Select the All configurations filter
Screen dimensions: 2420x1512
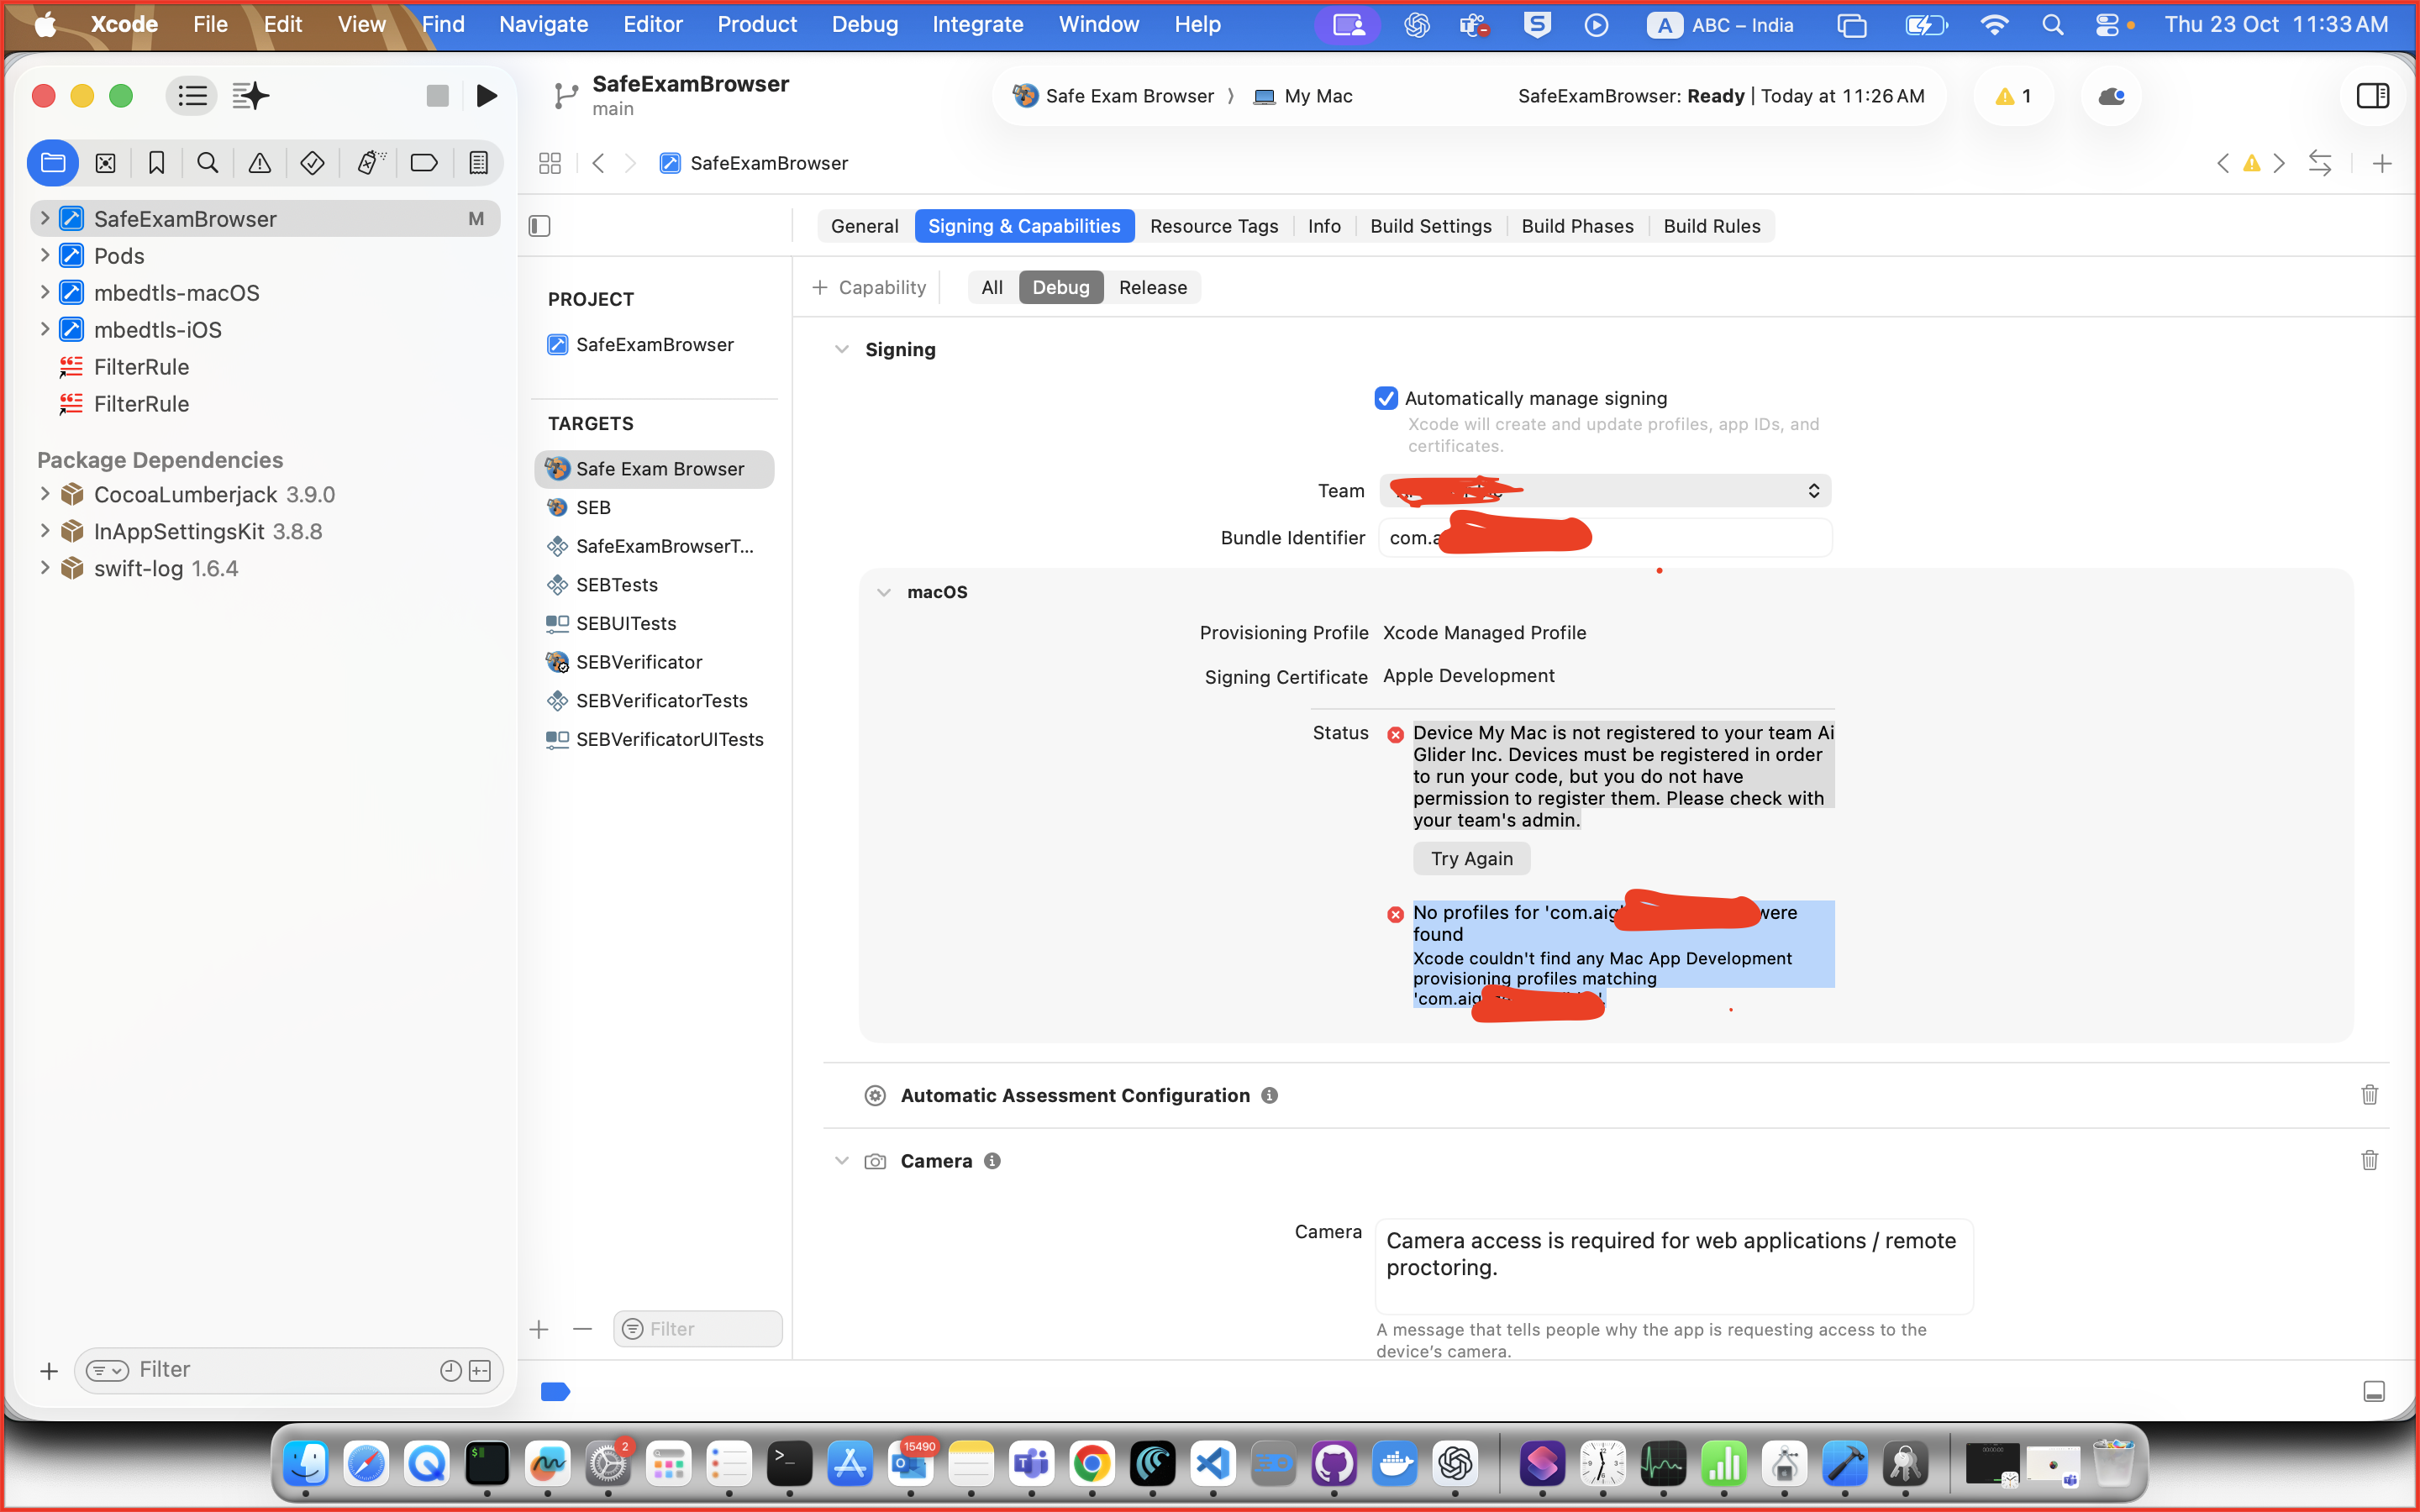[x=991, y=287]
